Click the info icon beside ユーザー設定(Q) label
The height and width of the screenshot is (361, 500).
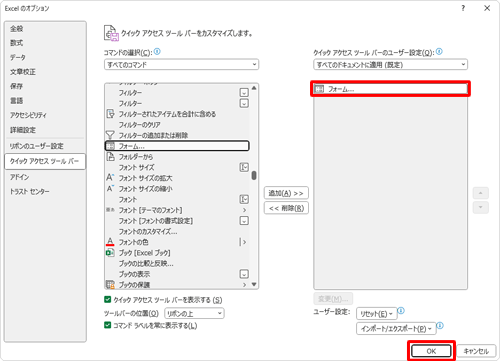pyautogui.click(x=439, y=52)
